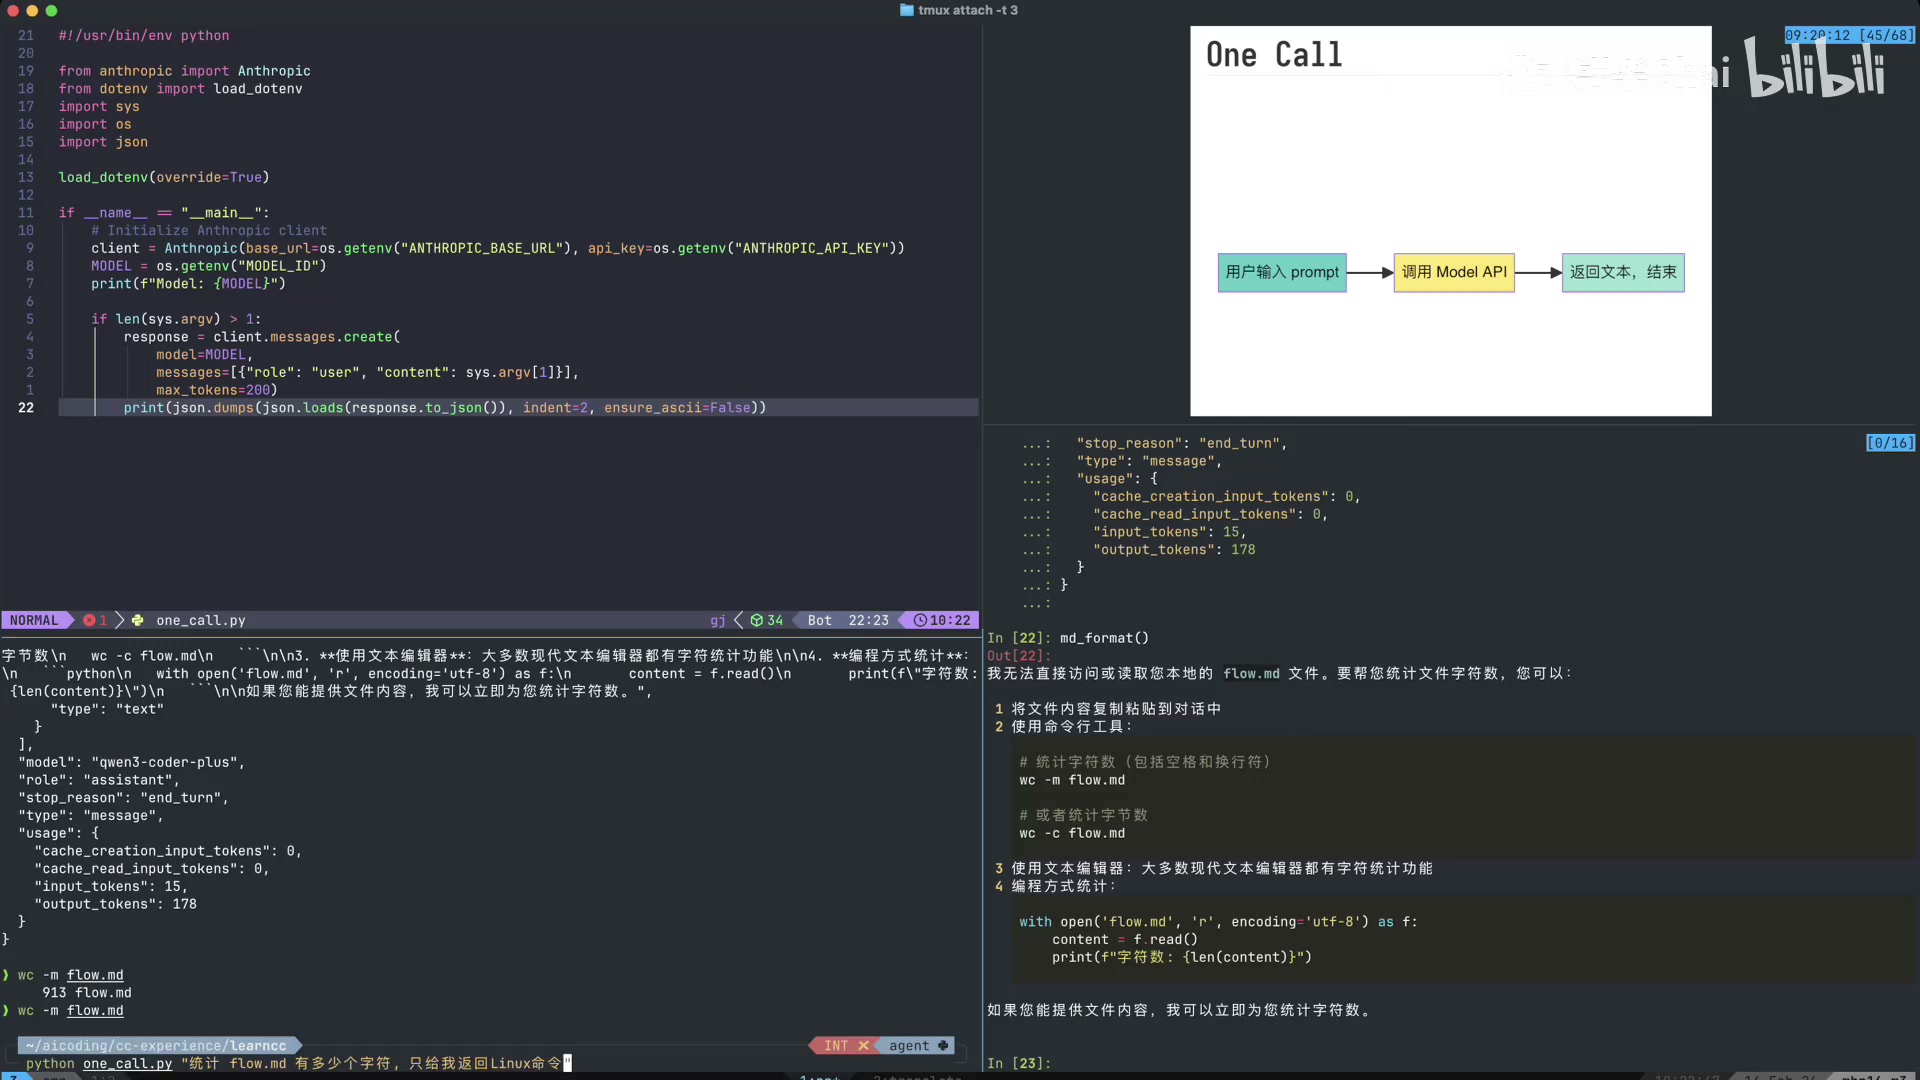The image size is (1920, 1080).
Task: Click the clock icon showing 10:22
Action: (x=920, y=621)
